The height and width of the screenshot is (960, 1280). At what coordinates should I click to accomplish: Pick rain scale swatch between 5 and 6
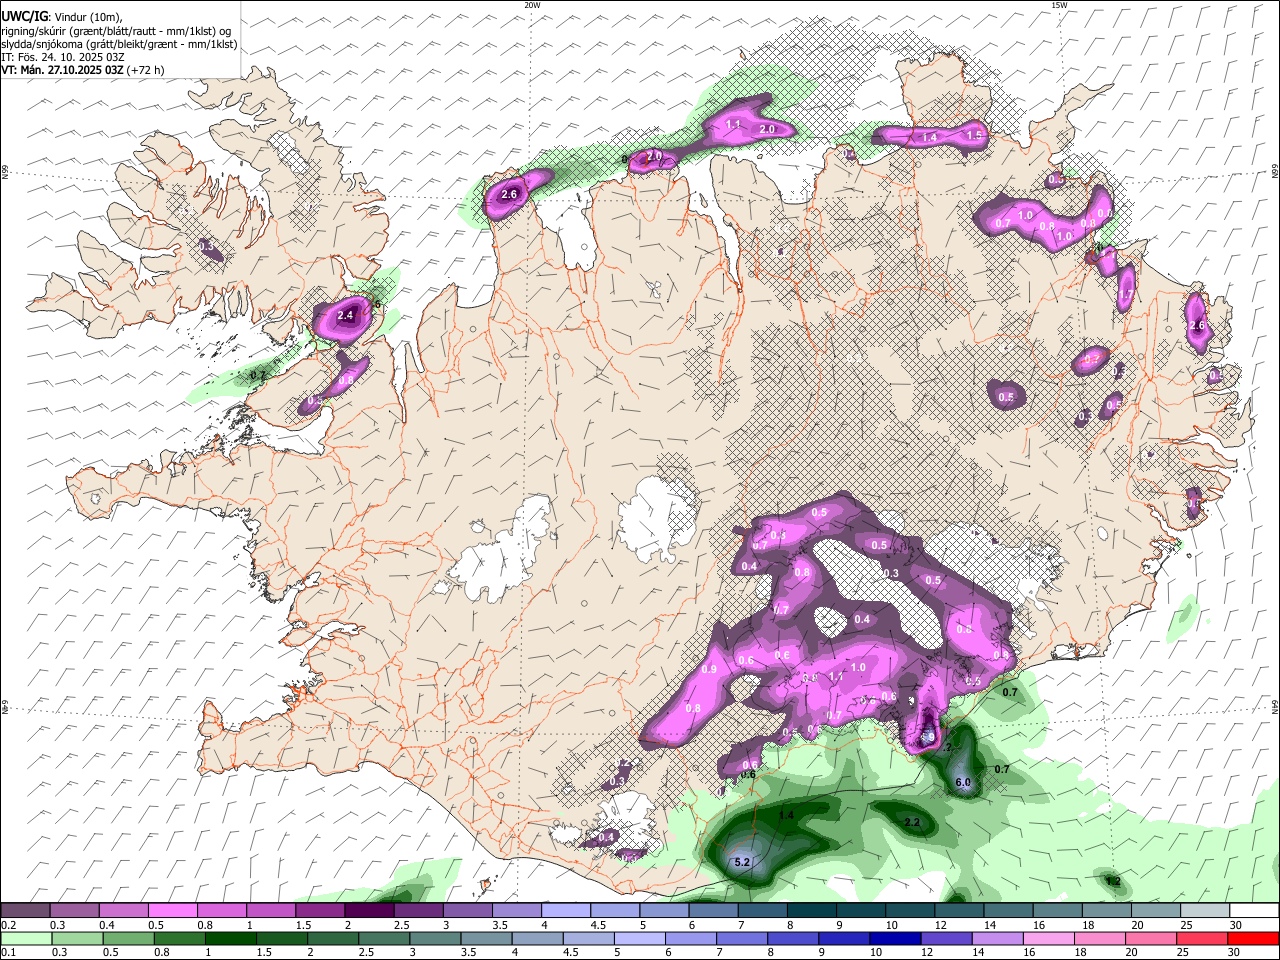[x=640, y=939]
